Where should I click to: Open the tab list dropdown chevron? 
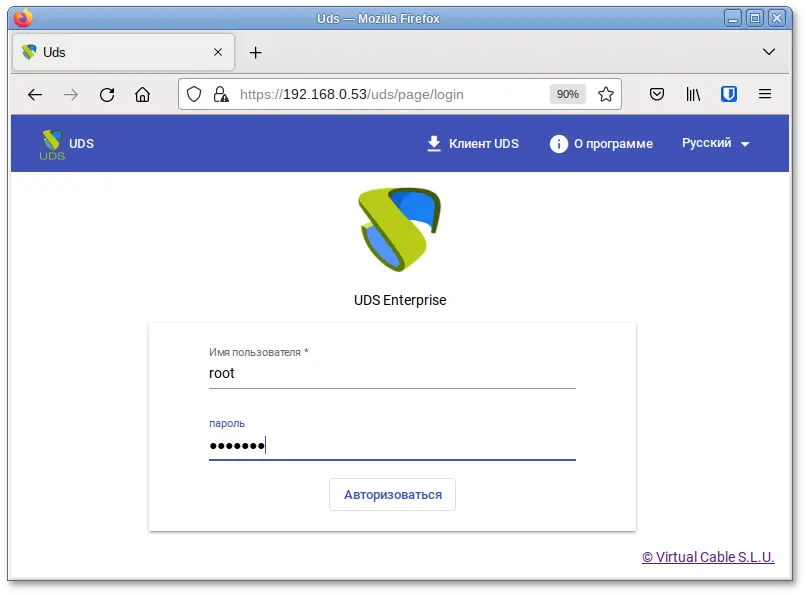pyautogui.click(x=768, y=51)
